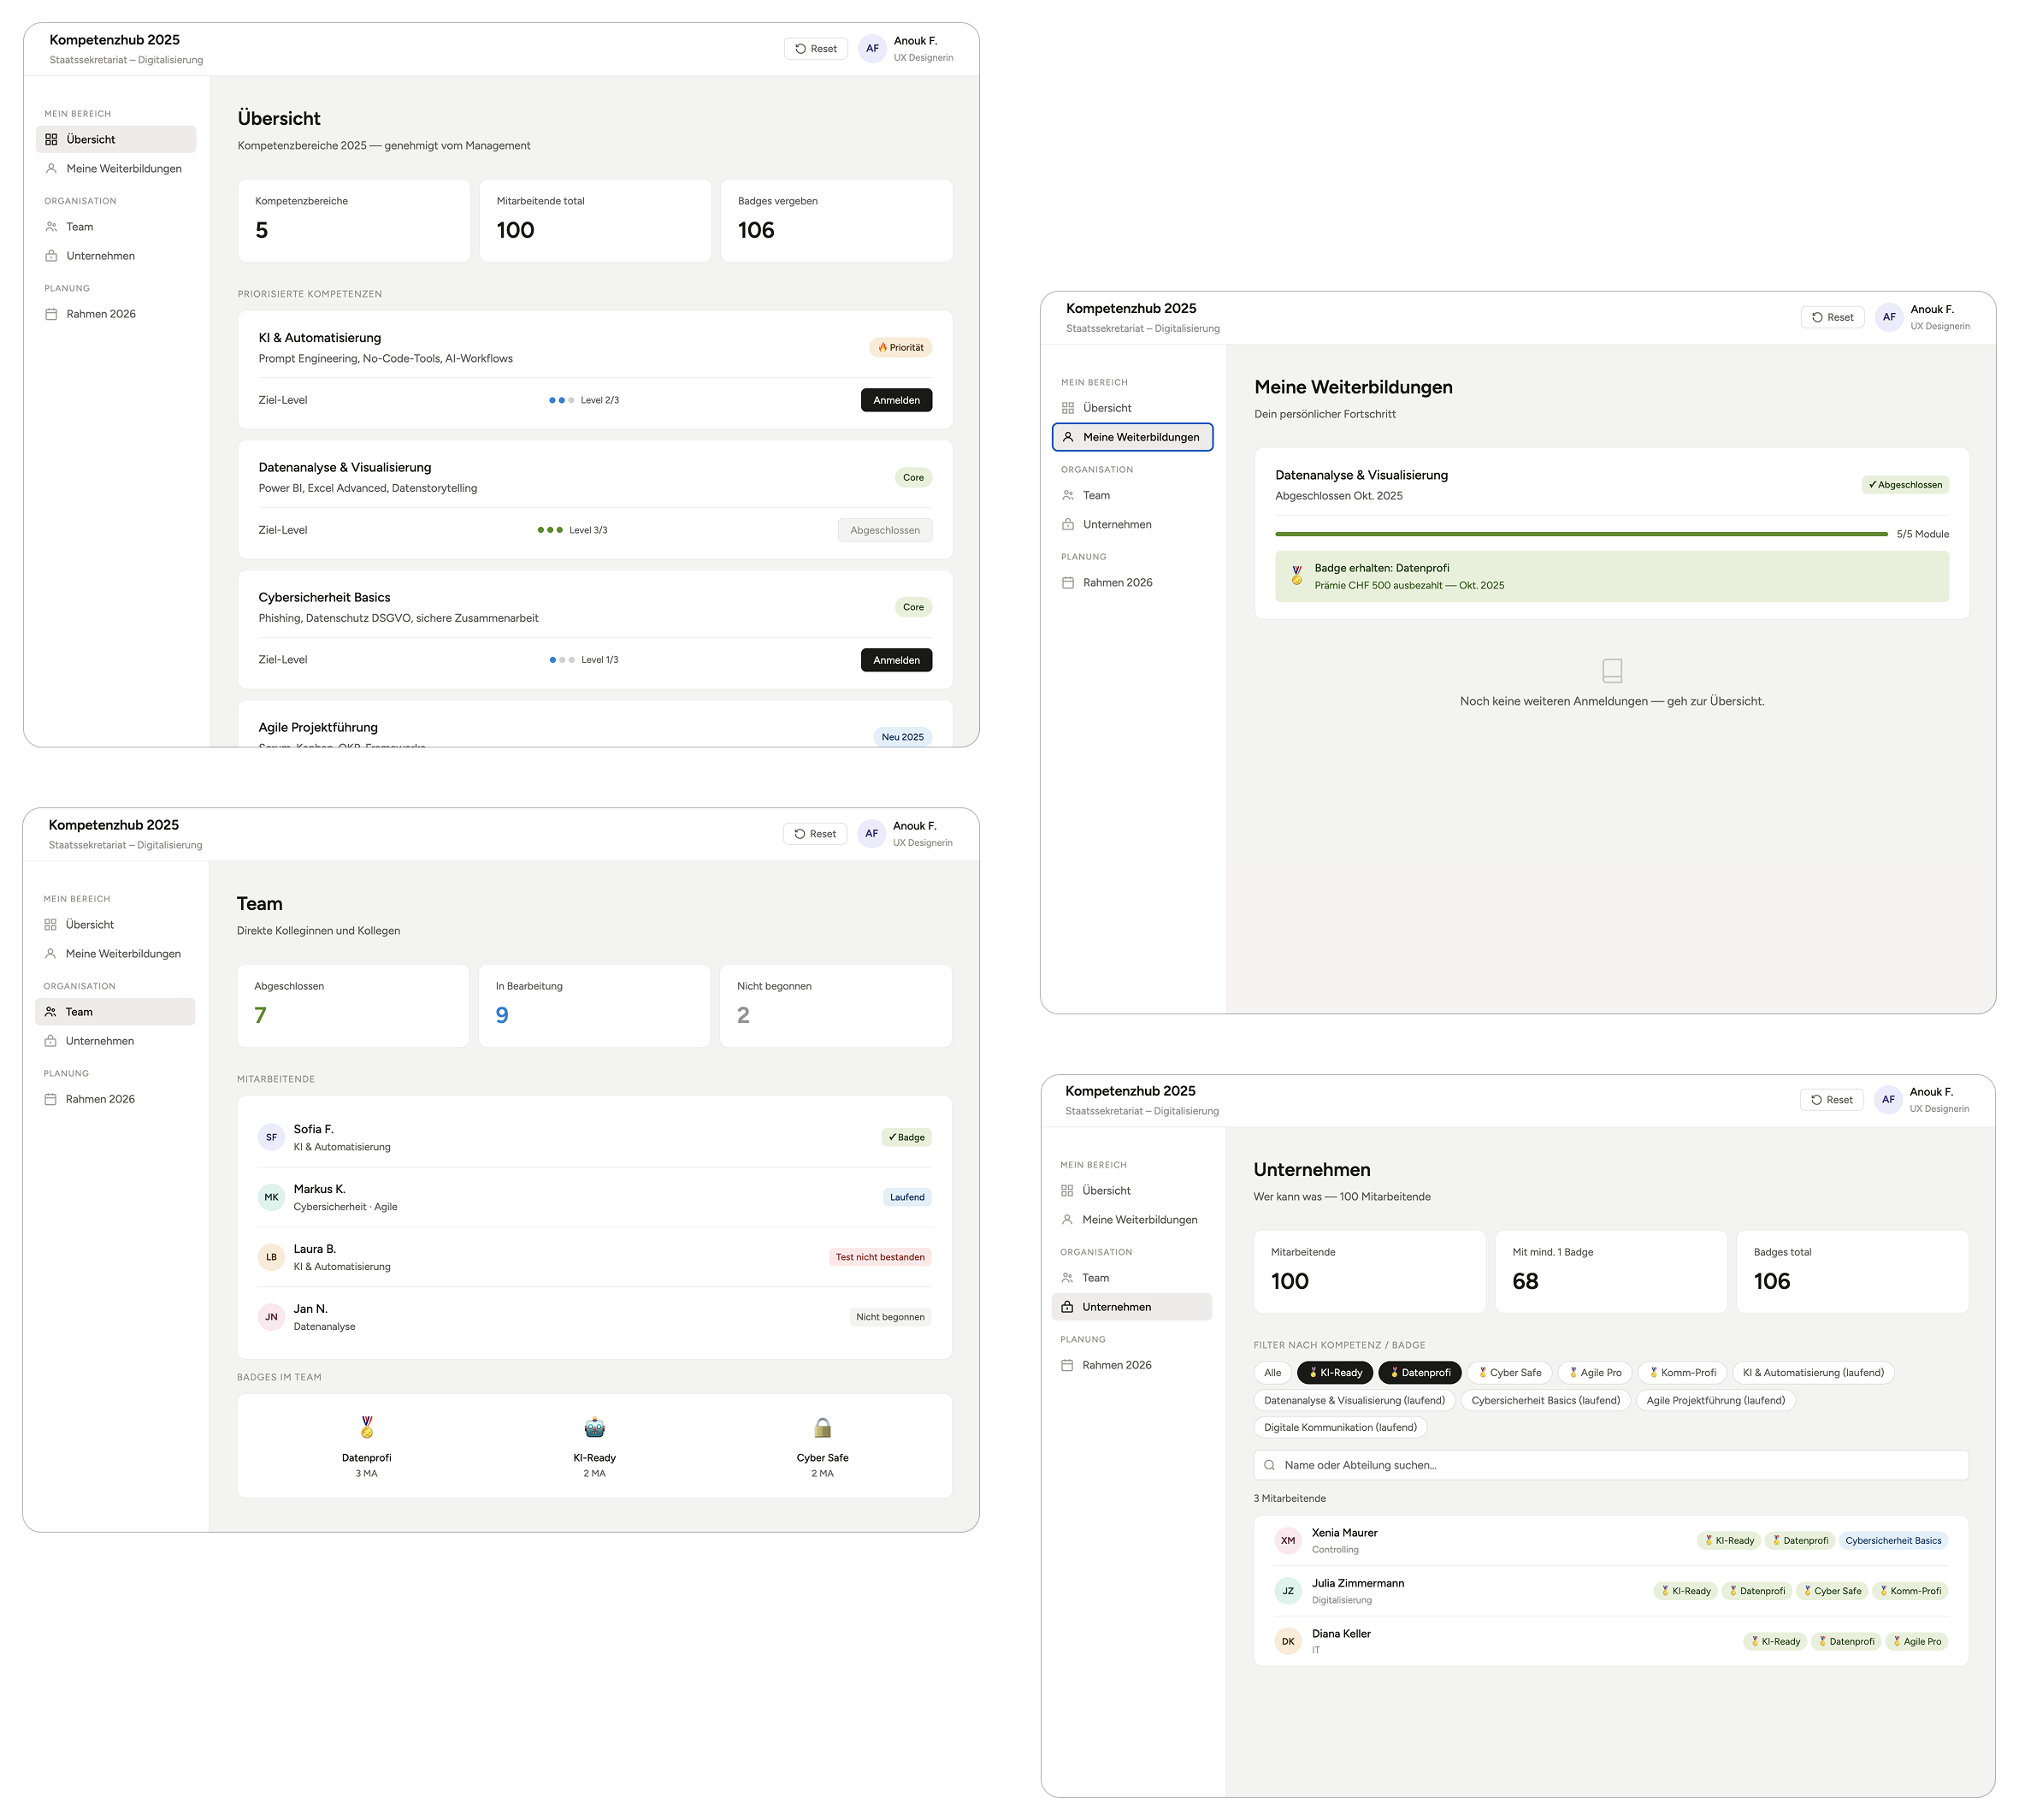Click Reset in the Meine Weiterbildungen window header
The height and width of the screenshot is (1820, 2019).
click(1833, 317)
